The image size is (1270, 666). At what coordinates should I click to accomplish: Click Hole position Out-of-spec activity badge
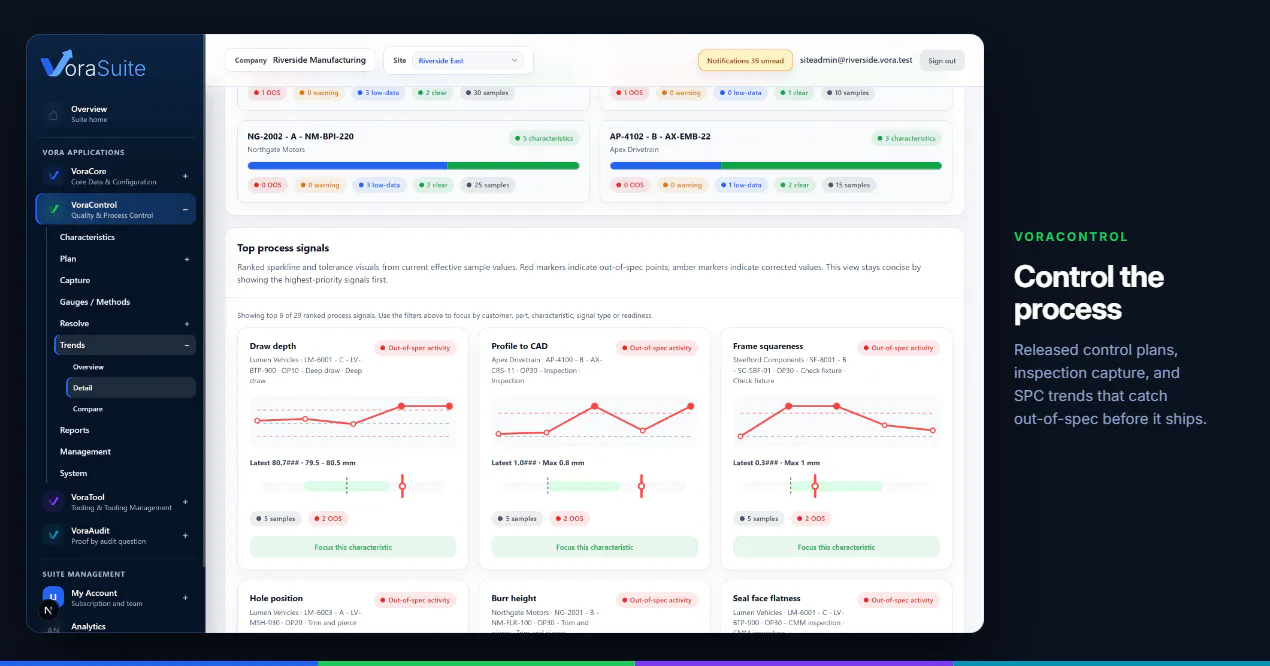[x=415, y=600]
